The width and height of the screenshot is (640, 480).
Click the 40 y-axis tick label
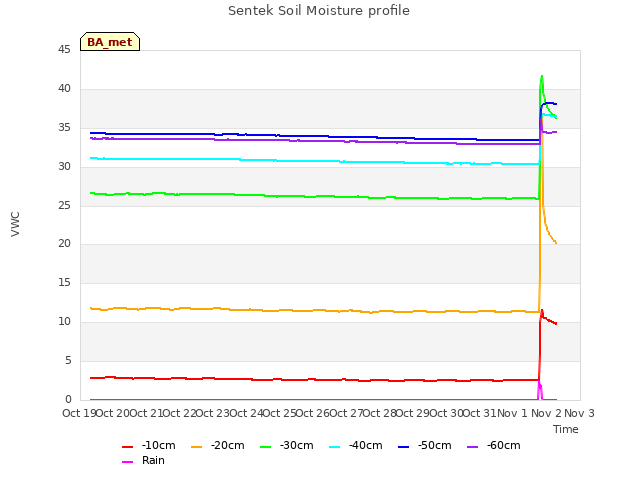pos(64,89)
